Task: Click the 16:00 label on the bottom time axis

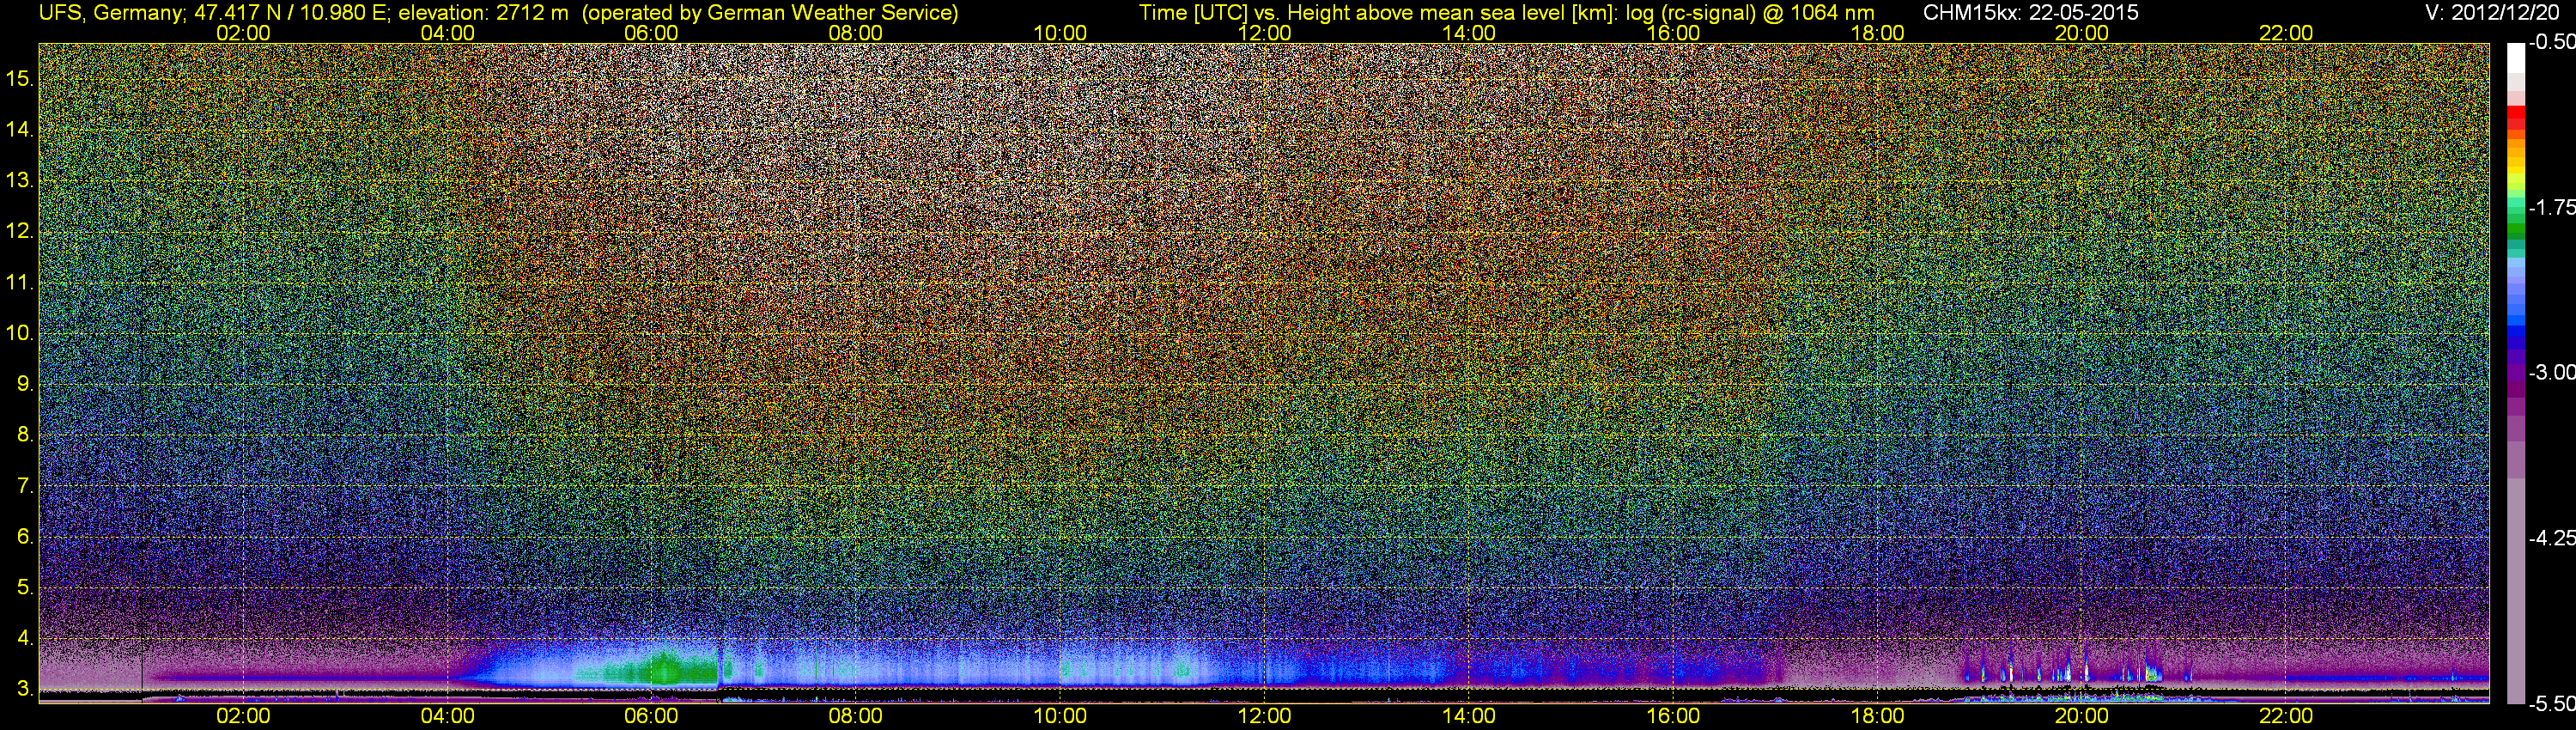Action: coord(1673,717)
